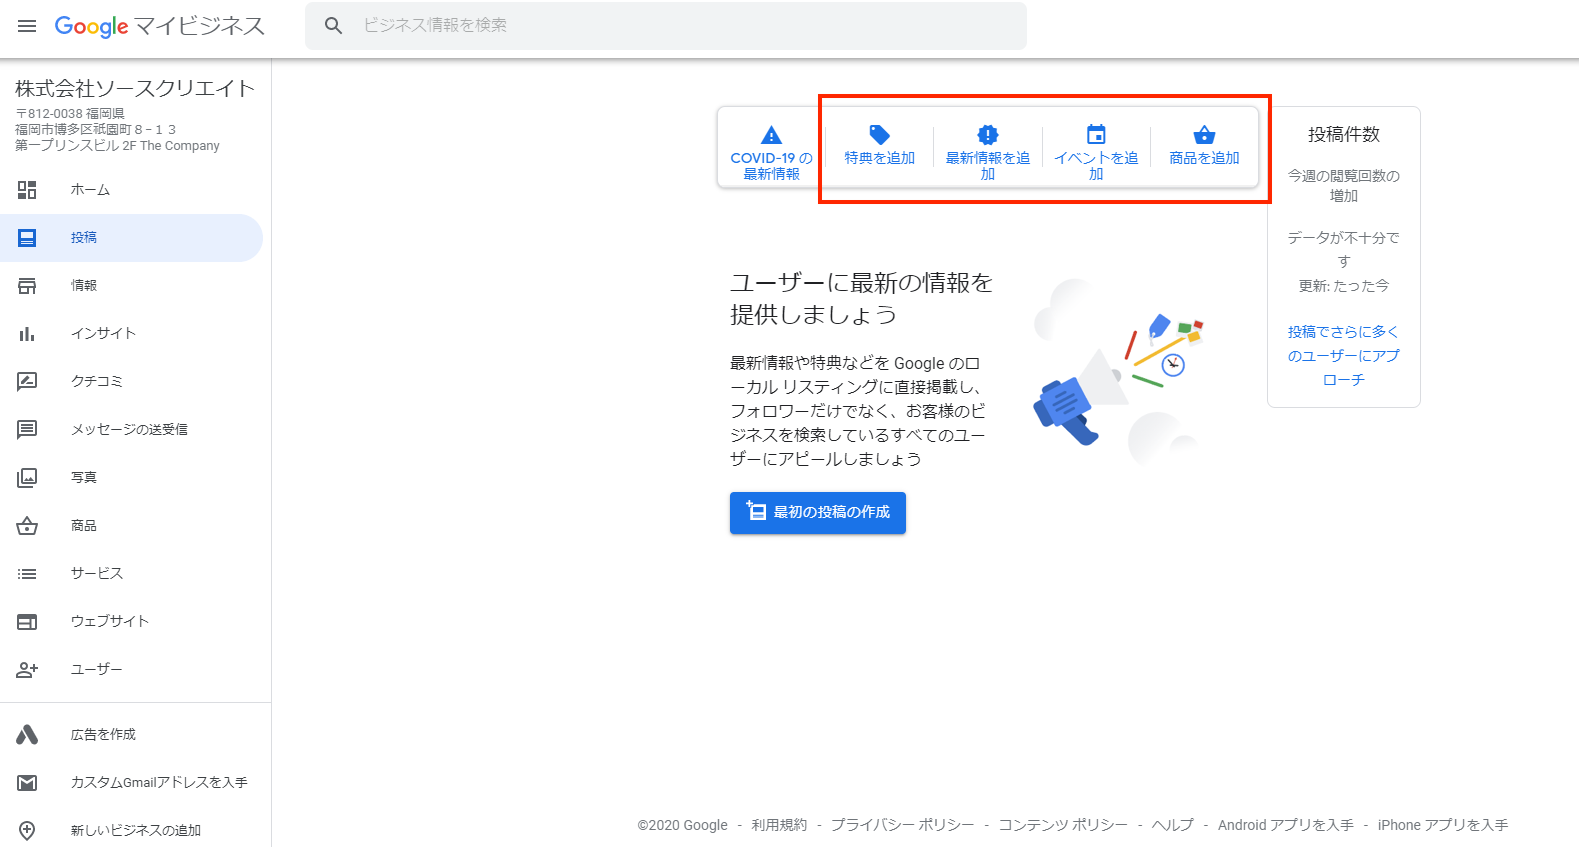
Task: Select the COVID-19 の最新情報 label
Action: (771, 166)
